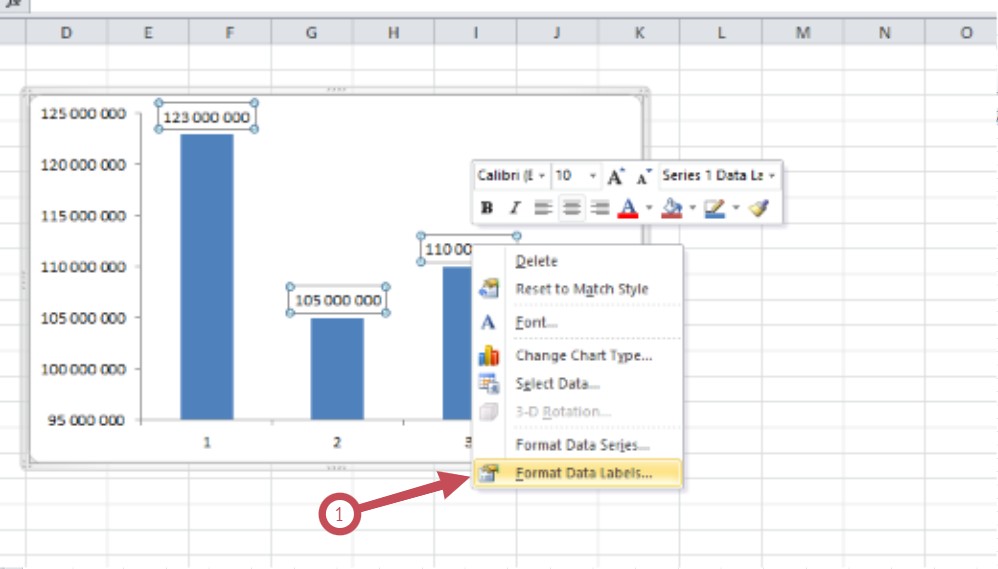Toggle bold in the mini toolbar
This screenshot has width=998, height=569.
(487, 208)
